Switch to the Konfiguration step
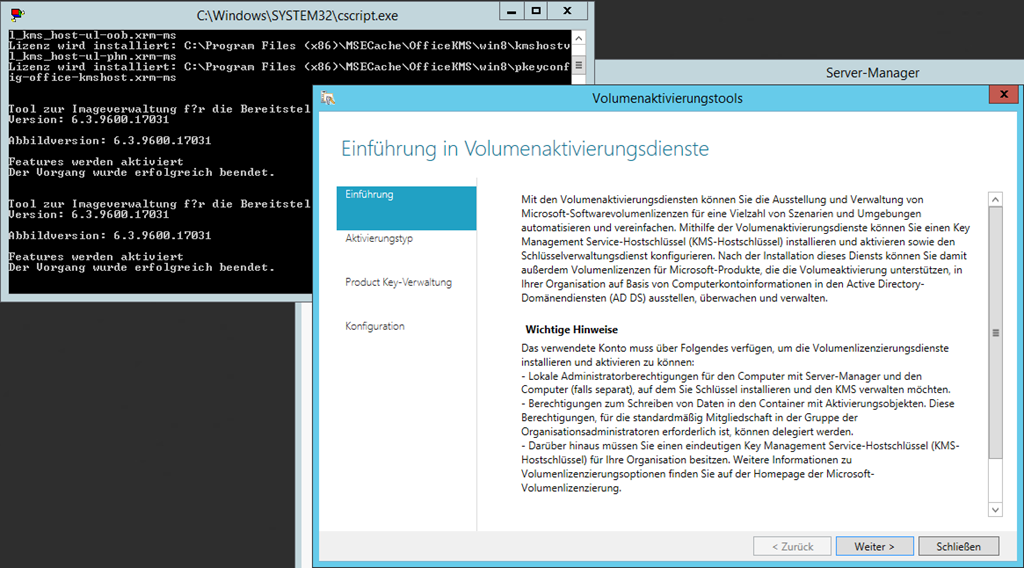Screen dimensions: 1024x568 coord(375,327)
